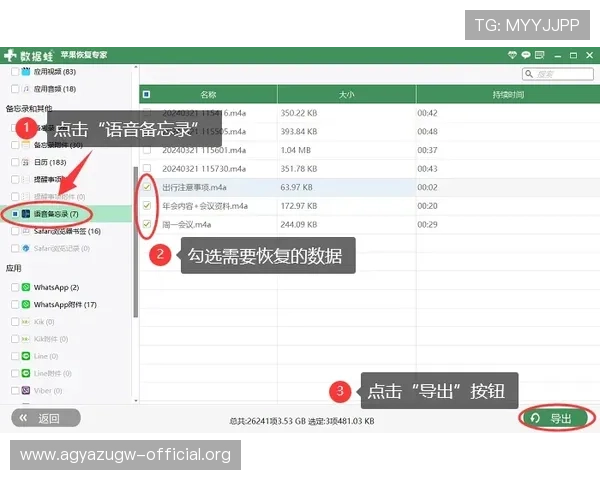Click the Viber (0) purple icon
This screenshot has width=600, height=480.
point(26,390)
